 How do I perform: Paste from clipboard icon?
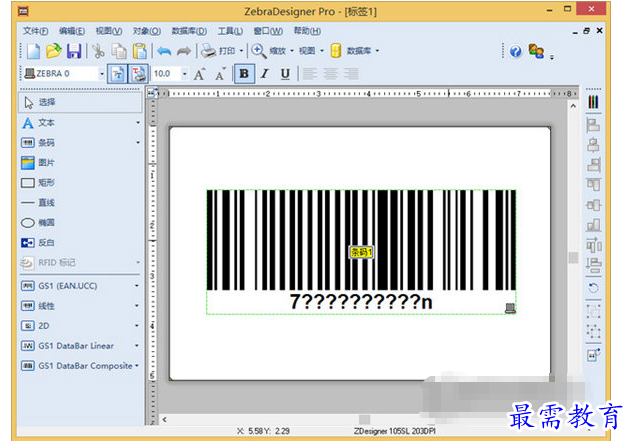pyautogui.click(x=140, y=51)
